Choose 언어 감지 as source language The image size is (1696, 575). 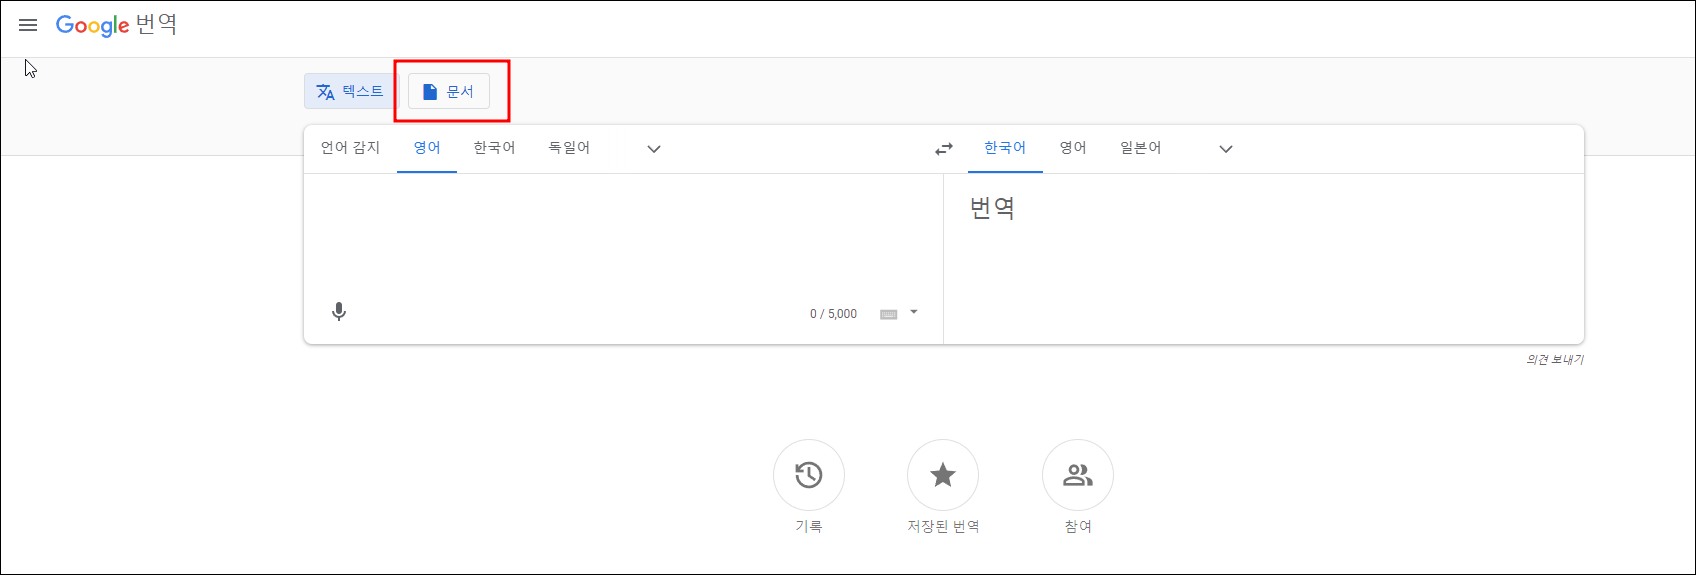[350, 148]
